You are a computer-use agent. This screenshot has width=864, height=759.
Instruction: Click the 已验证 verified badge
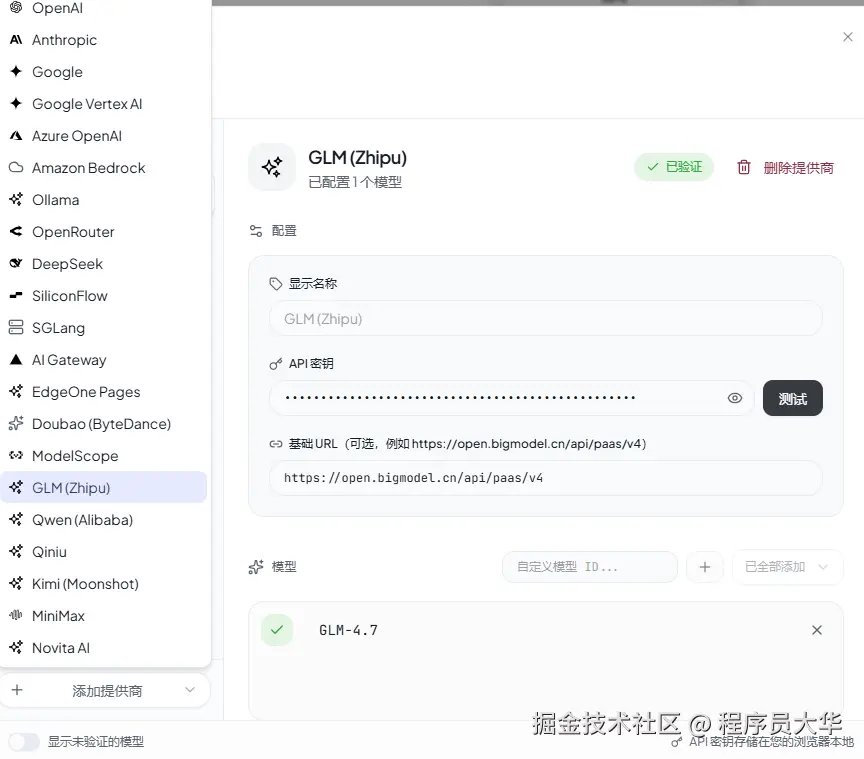coord(674,166)
